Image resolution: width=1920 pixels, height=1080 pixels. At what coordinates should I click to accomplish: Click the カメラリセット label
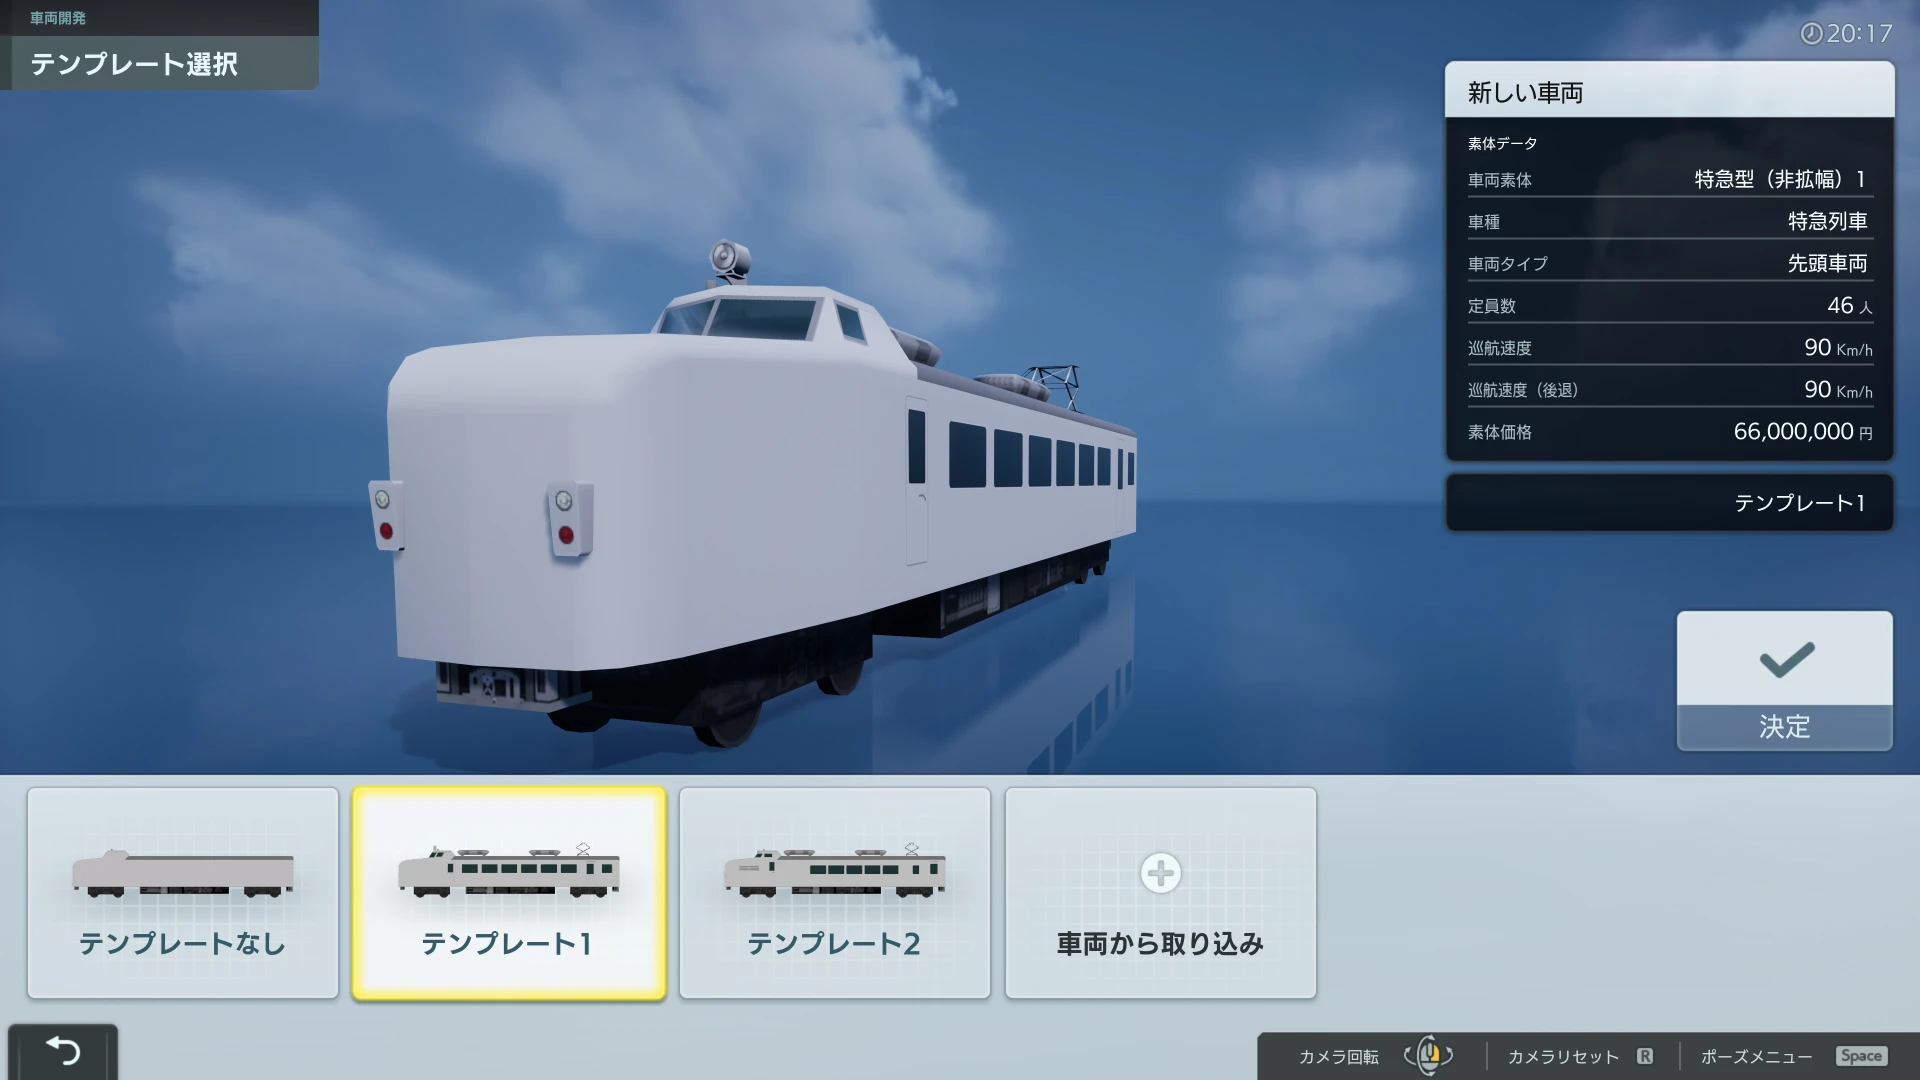[x=1562, y=1057]
